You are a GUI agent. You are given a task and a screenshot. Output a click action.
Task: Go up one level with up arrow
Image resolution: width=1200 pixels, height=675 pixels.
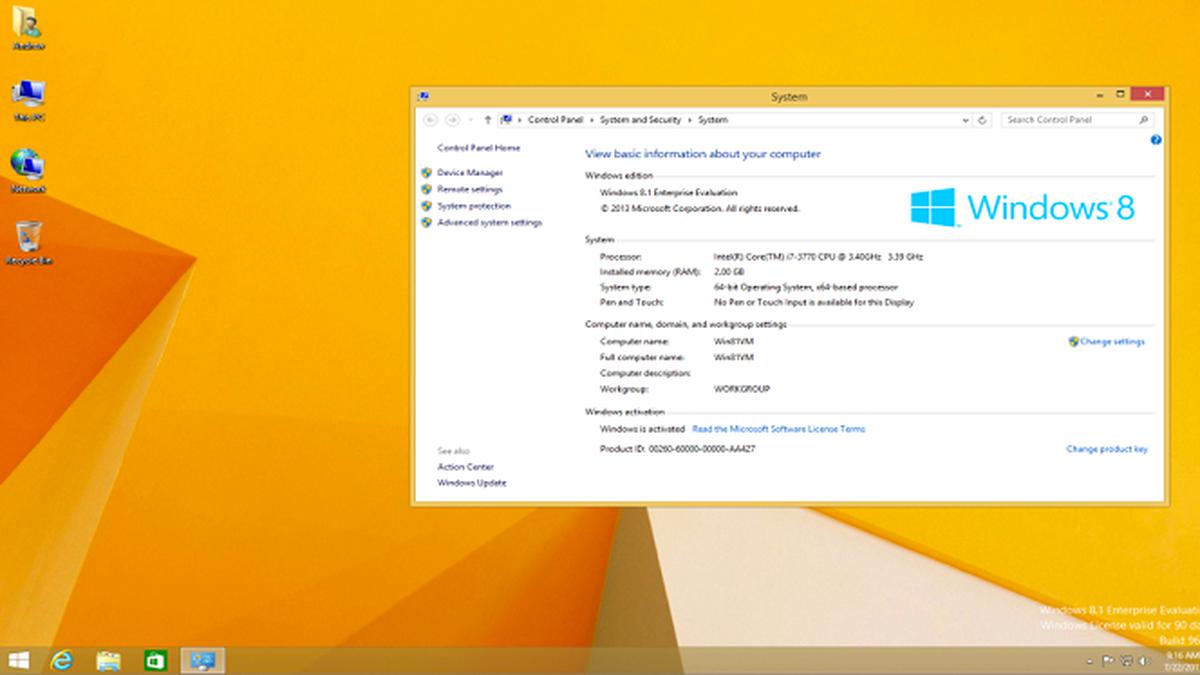[x=487, y=120]
